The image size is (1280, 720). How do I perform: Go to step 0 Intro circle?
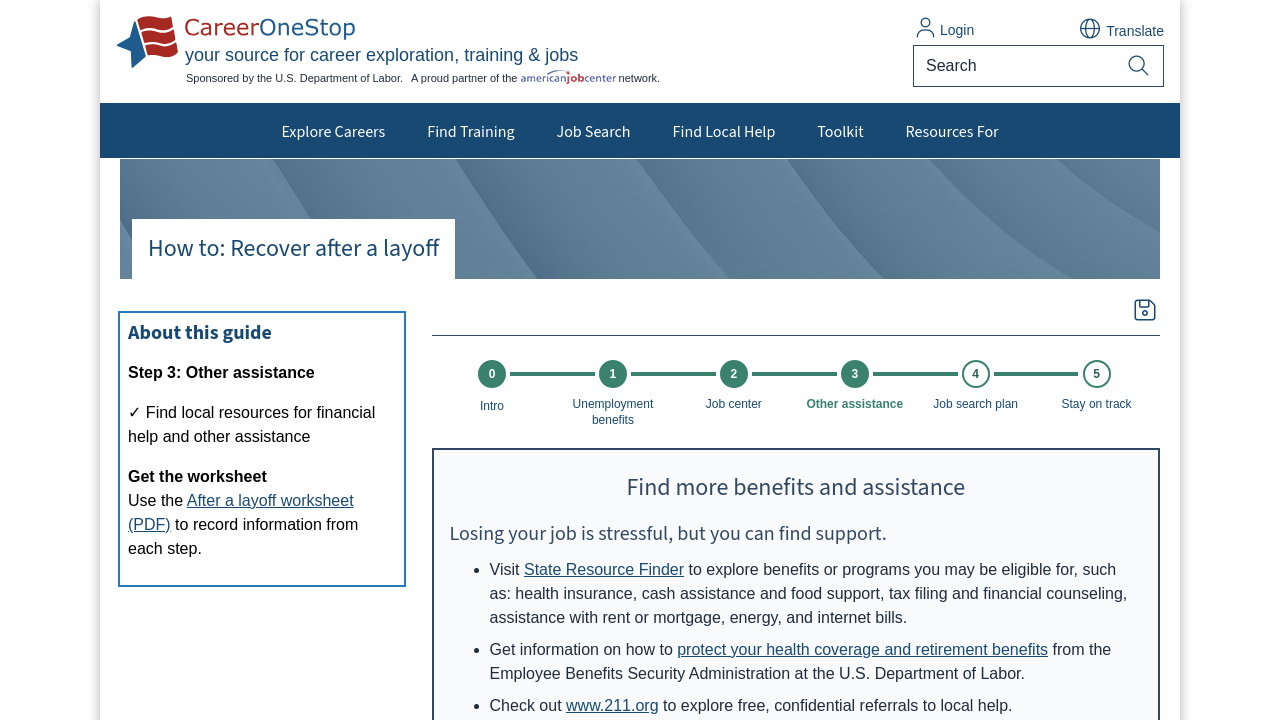click(492, 374)
